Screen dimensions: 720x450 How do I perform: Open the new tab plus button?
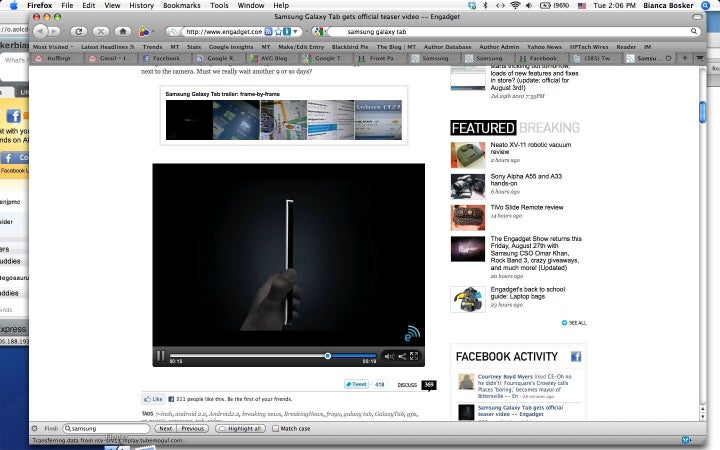tap(685, 58)
